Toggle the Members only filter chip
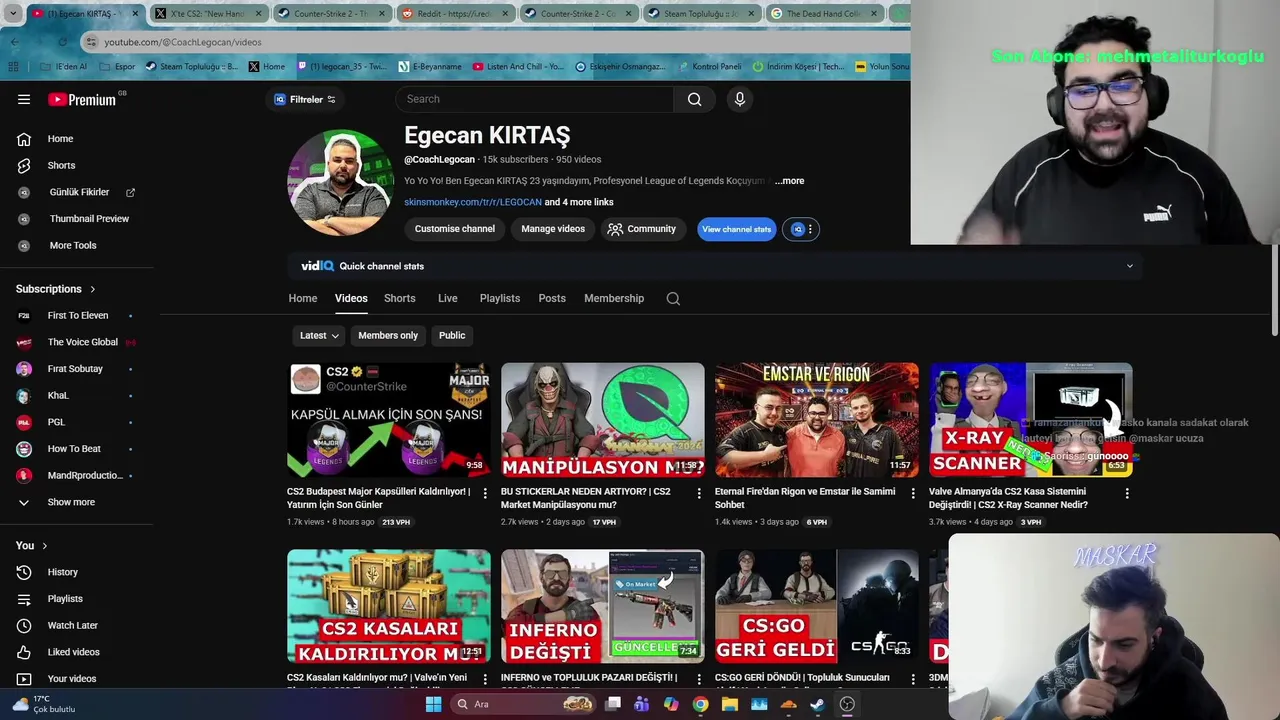 388,336
